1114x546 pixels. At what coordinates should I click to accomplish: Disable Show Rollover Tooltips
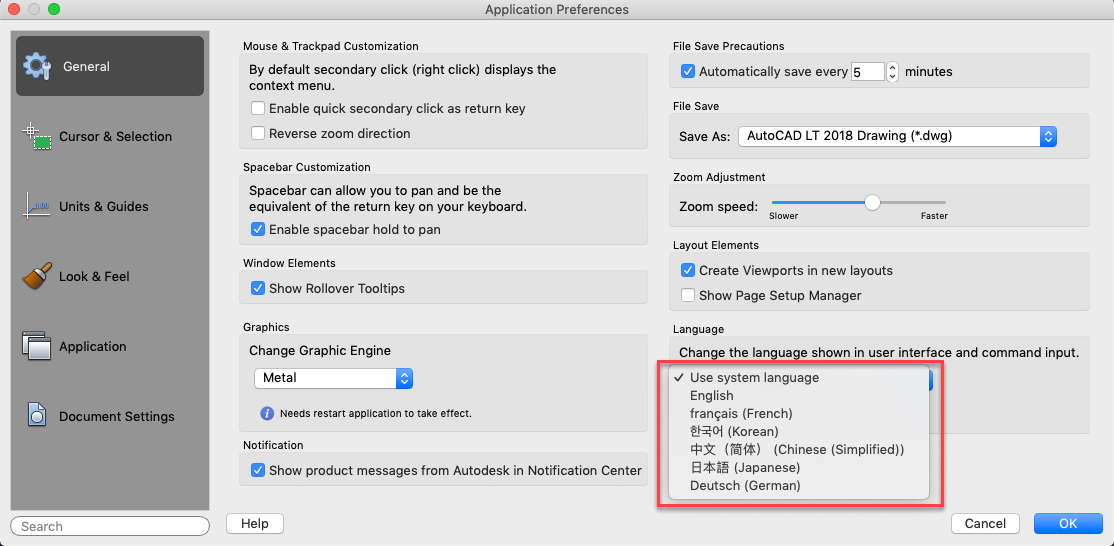click(258, 288)
